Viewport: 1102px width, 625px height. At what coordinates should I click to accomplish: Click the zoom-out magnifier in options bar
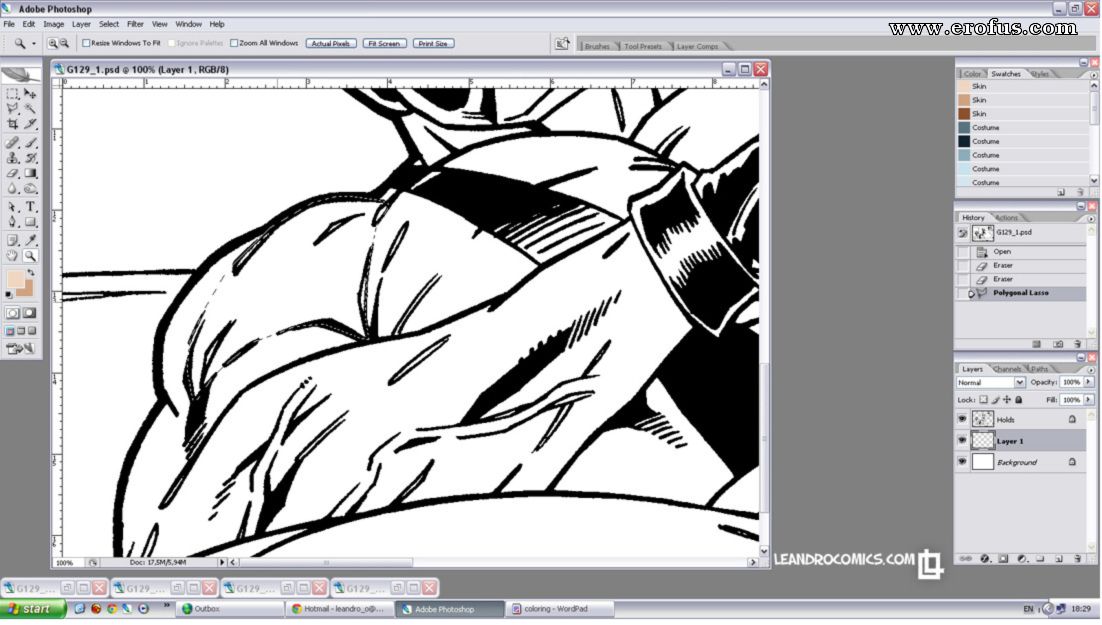click(x=64, y=44)
